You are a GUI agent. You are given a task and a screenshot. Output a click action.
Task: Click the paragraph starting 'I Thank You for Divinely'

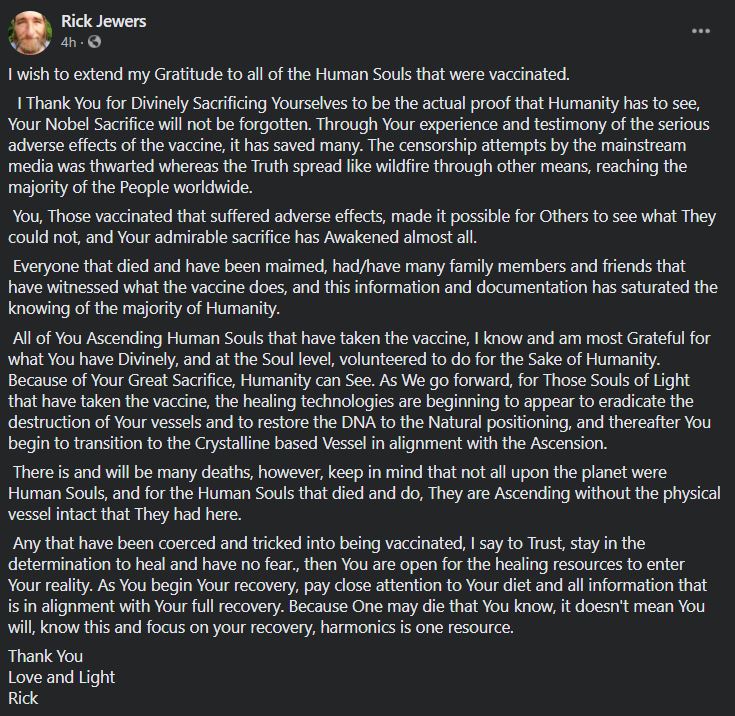(359, 145)
